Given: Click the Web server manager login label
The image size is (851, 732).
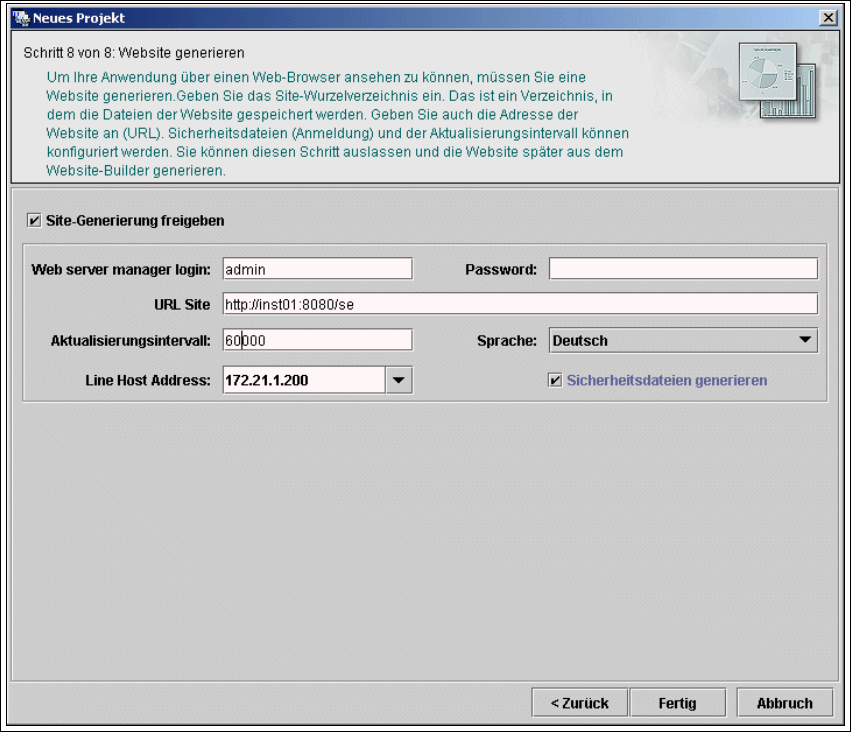Looking at the screenshot, I should tap(120, 269).
